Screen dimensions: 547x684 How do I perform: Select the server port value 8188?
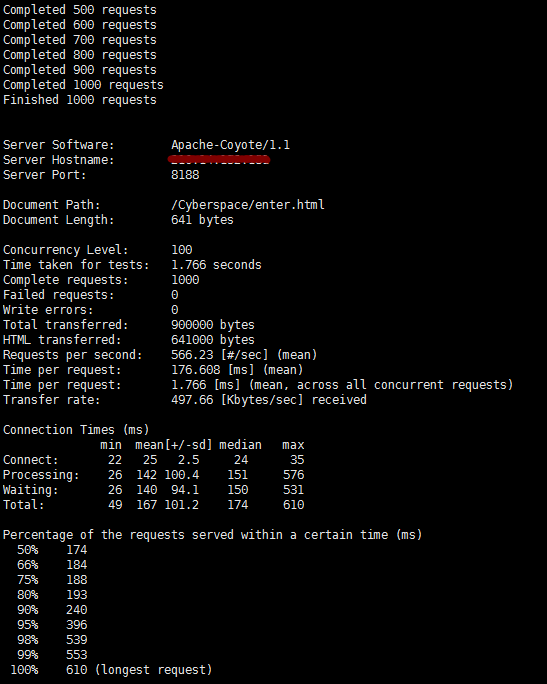[185, 175]
